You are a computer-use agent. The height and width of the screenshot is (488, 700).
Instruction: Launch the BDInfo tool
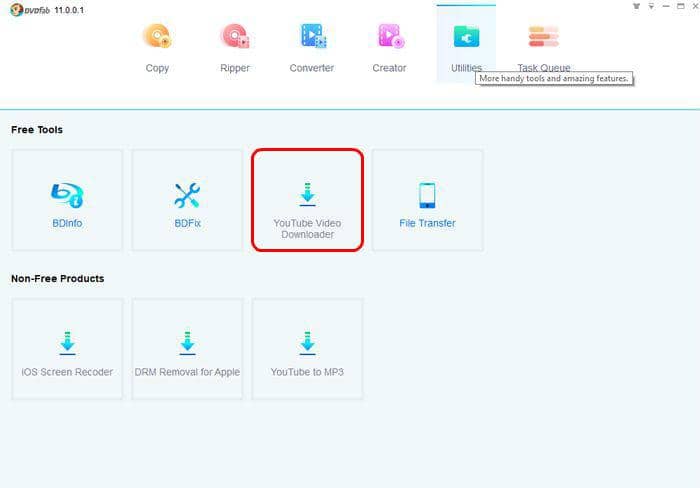67,200
